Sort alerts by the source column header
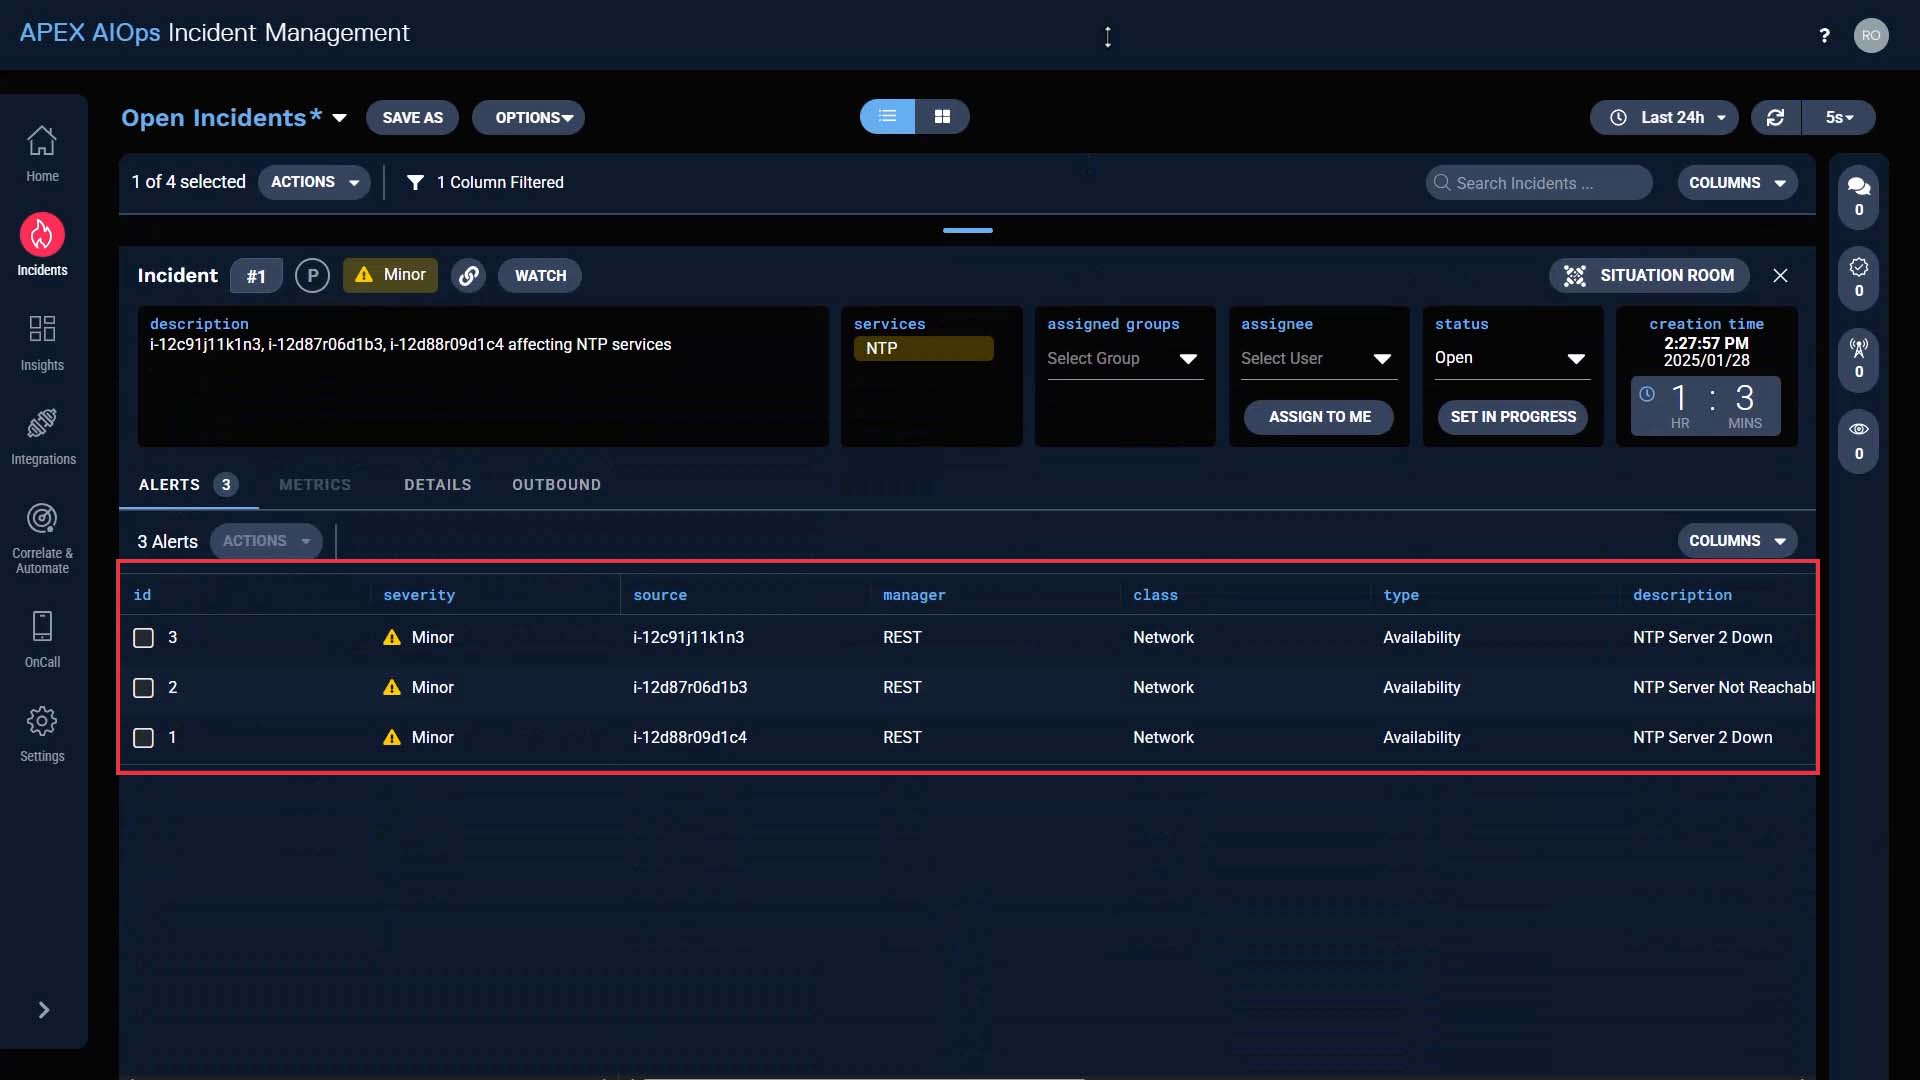The image size is (1920, 1080). 660,595
